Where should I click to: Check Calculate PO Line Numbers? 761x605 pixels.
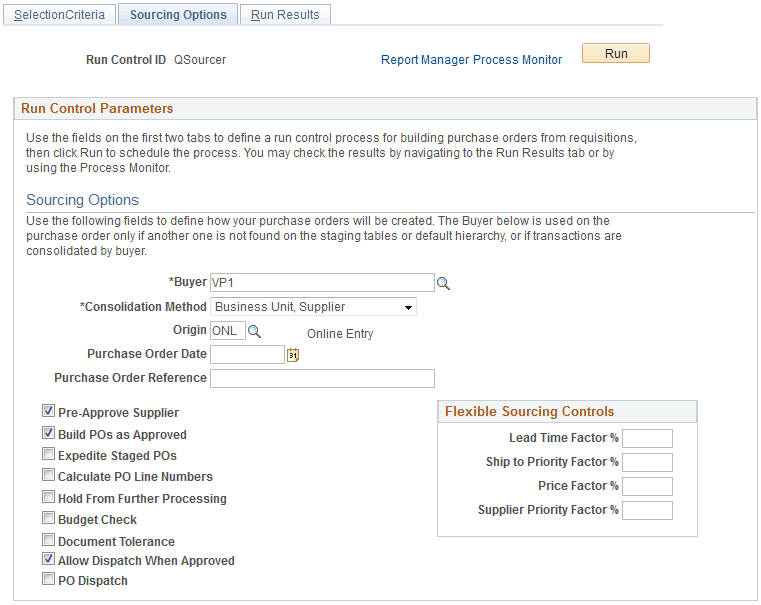point(48,474)
